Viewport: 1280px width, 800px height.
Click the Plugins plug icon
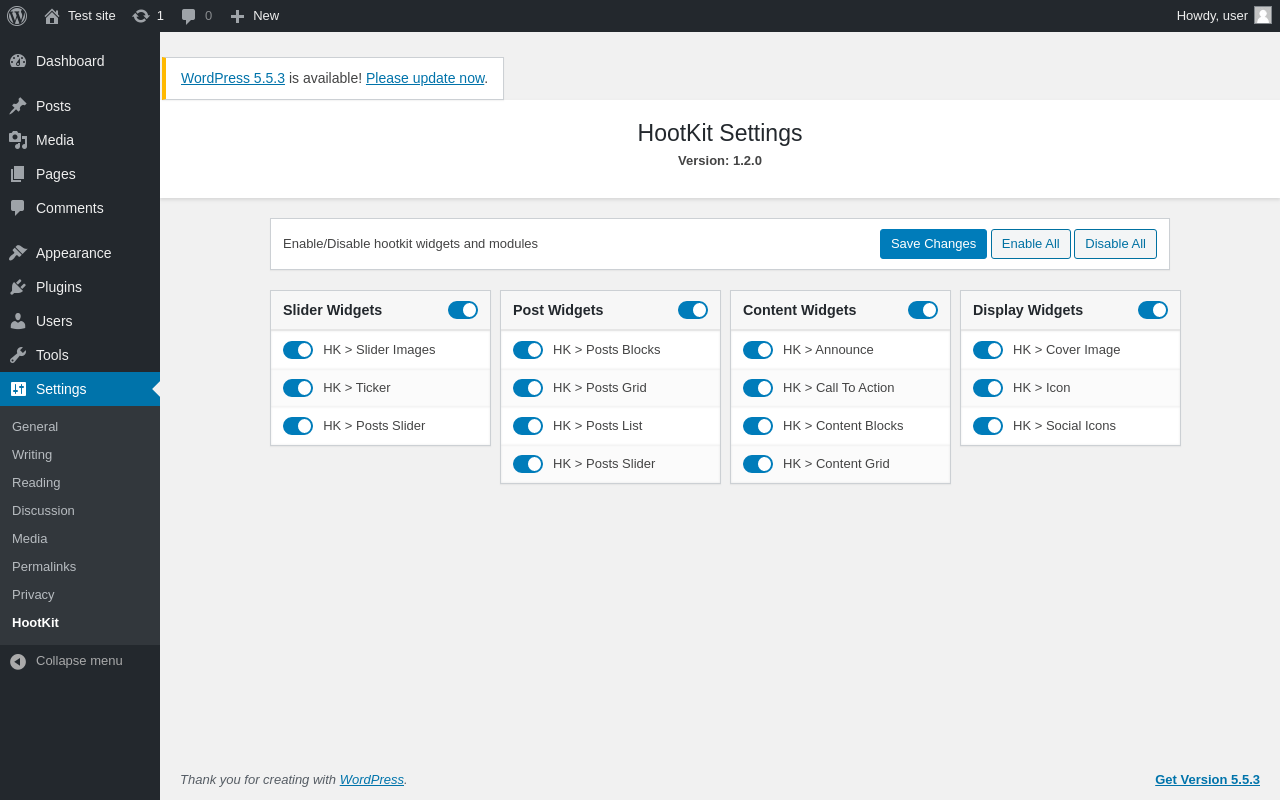[18, 287]
